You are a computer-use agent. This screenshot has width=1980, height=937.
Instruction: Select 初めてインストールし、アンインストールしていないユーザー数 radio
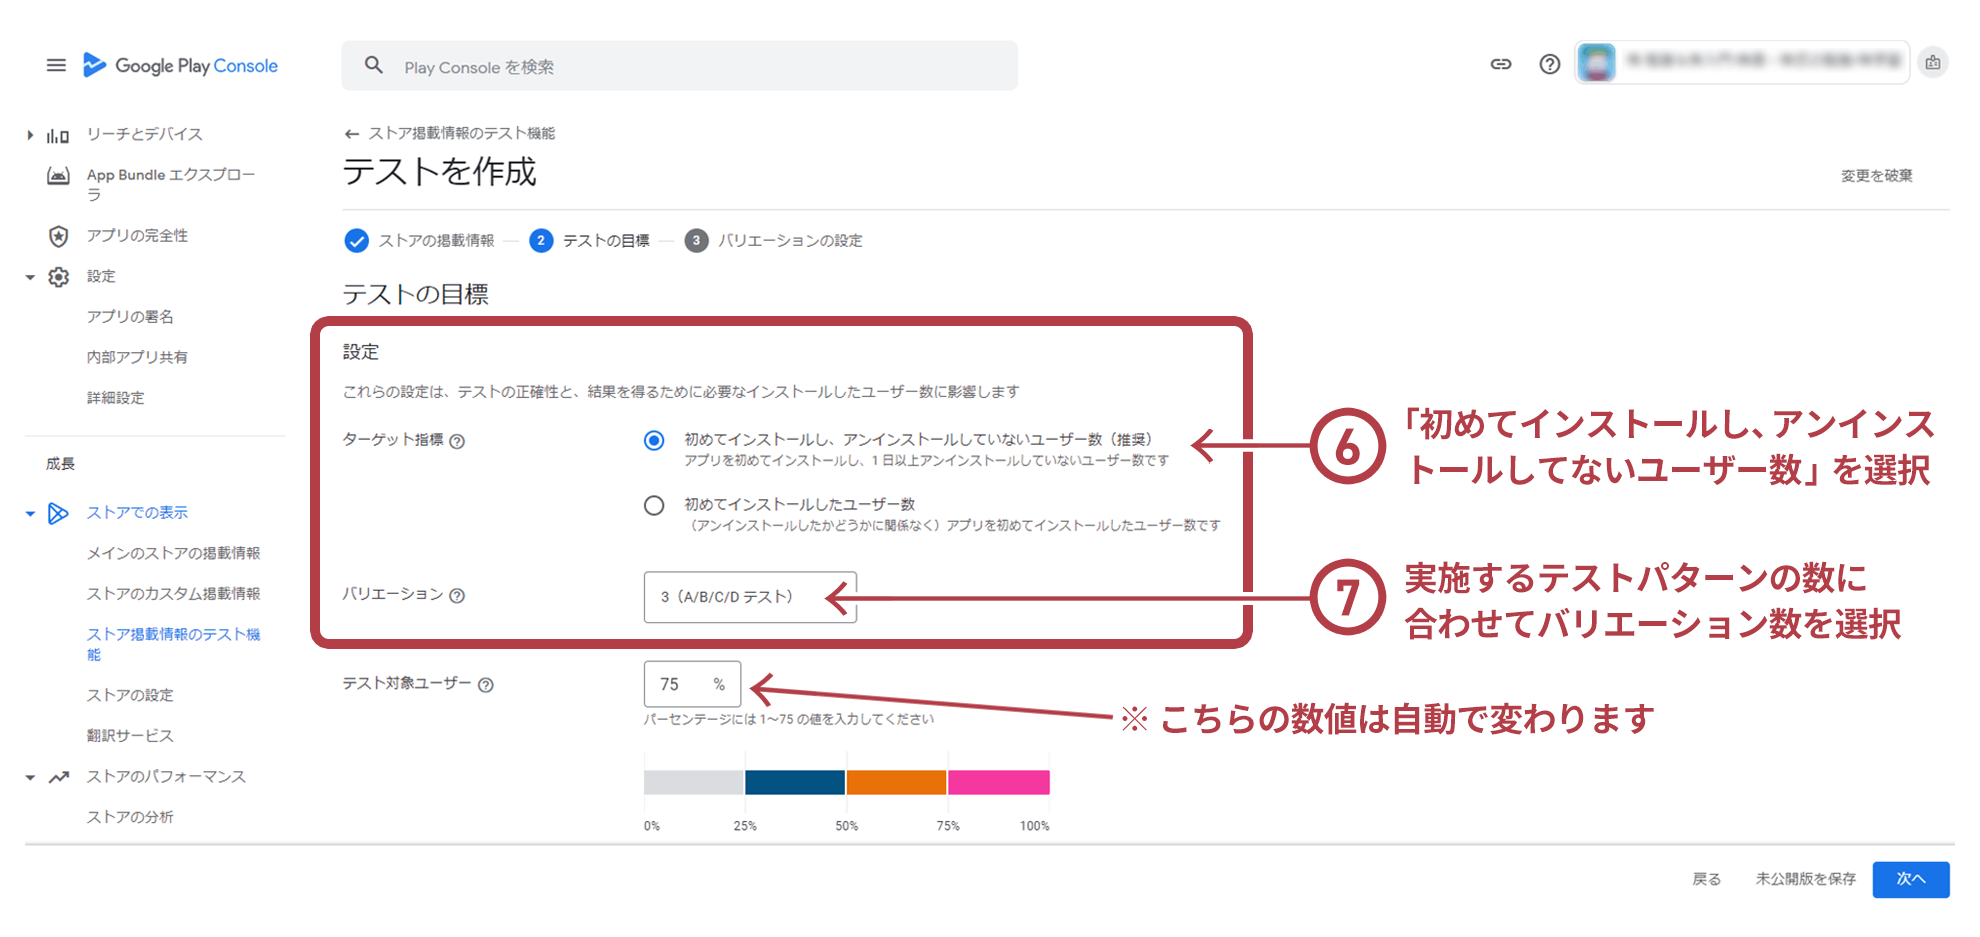click(x=654, y=441)
